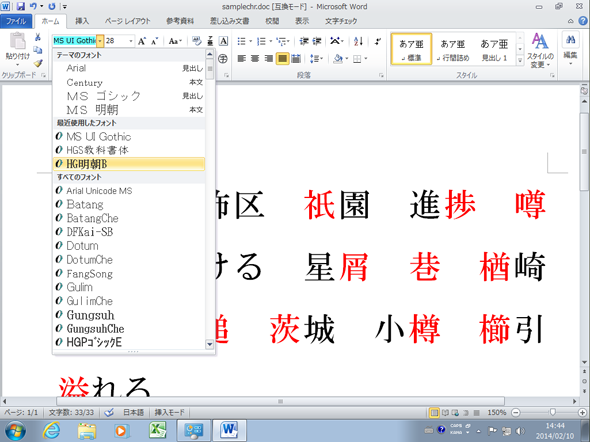This screenshot has width=590, height=442.
Task: Click the align text right icon
Action: 268,59
